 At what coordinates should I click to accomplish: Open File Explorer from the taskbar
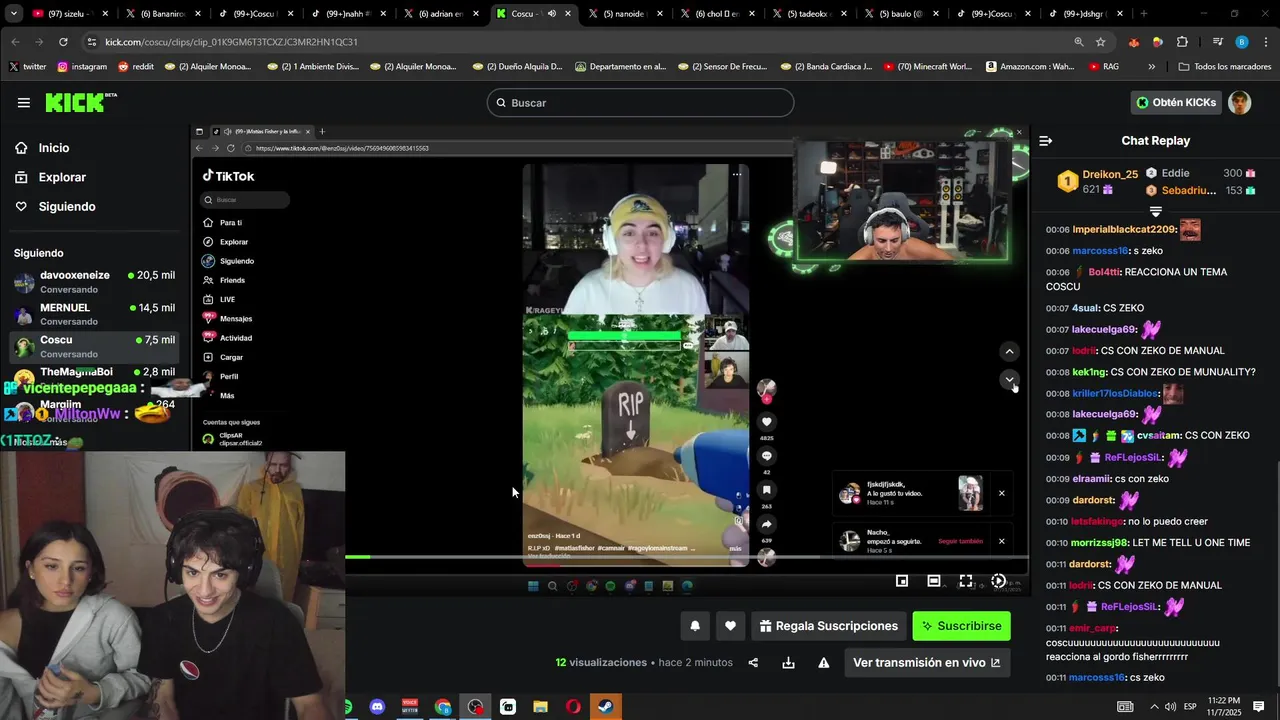pyautogui.click(x=540, y=707)
